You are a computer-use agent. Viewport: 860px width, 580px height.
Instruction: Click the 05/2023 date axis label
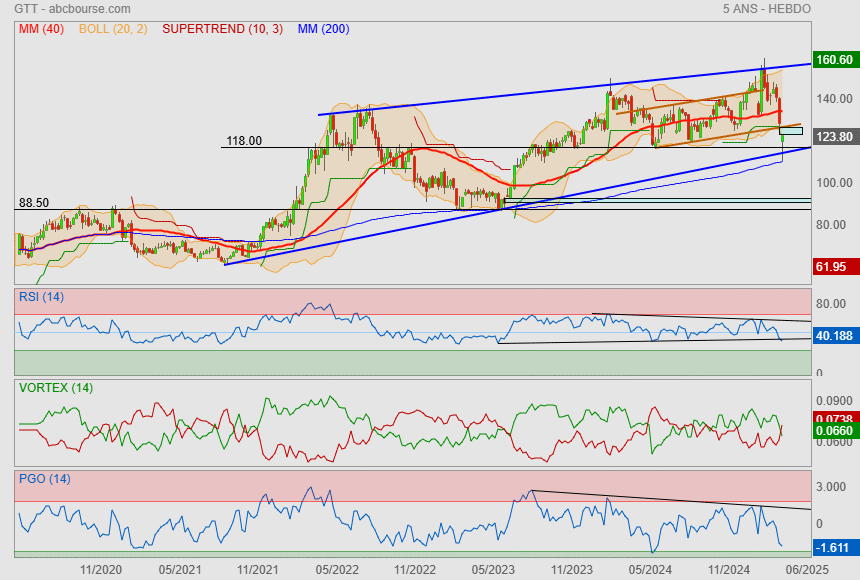(x=494, y=570)
